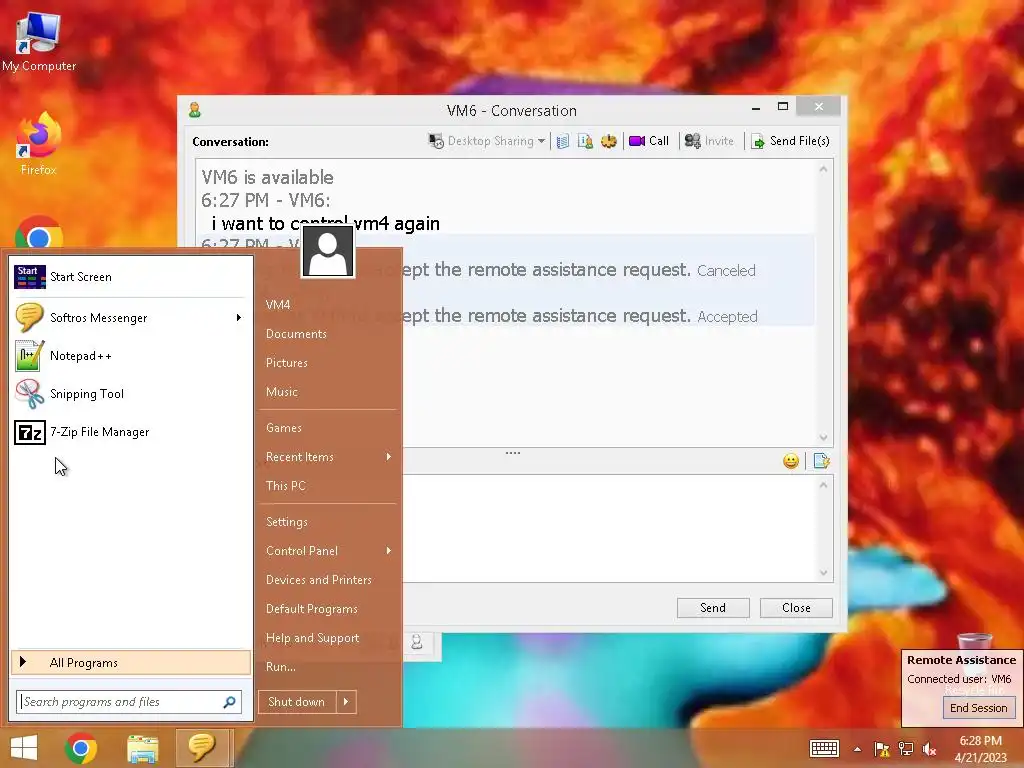The image size is (1024, 768).
Task: Click down arrow of message input scrollbar
Action: click(824, 573)
